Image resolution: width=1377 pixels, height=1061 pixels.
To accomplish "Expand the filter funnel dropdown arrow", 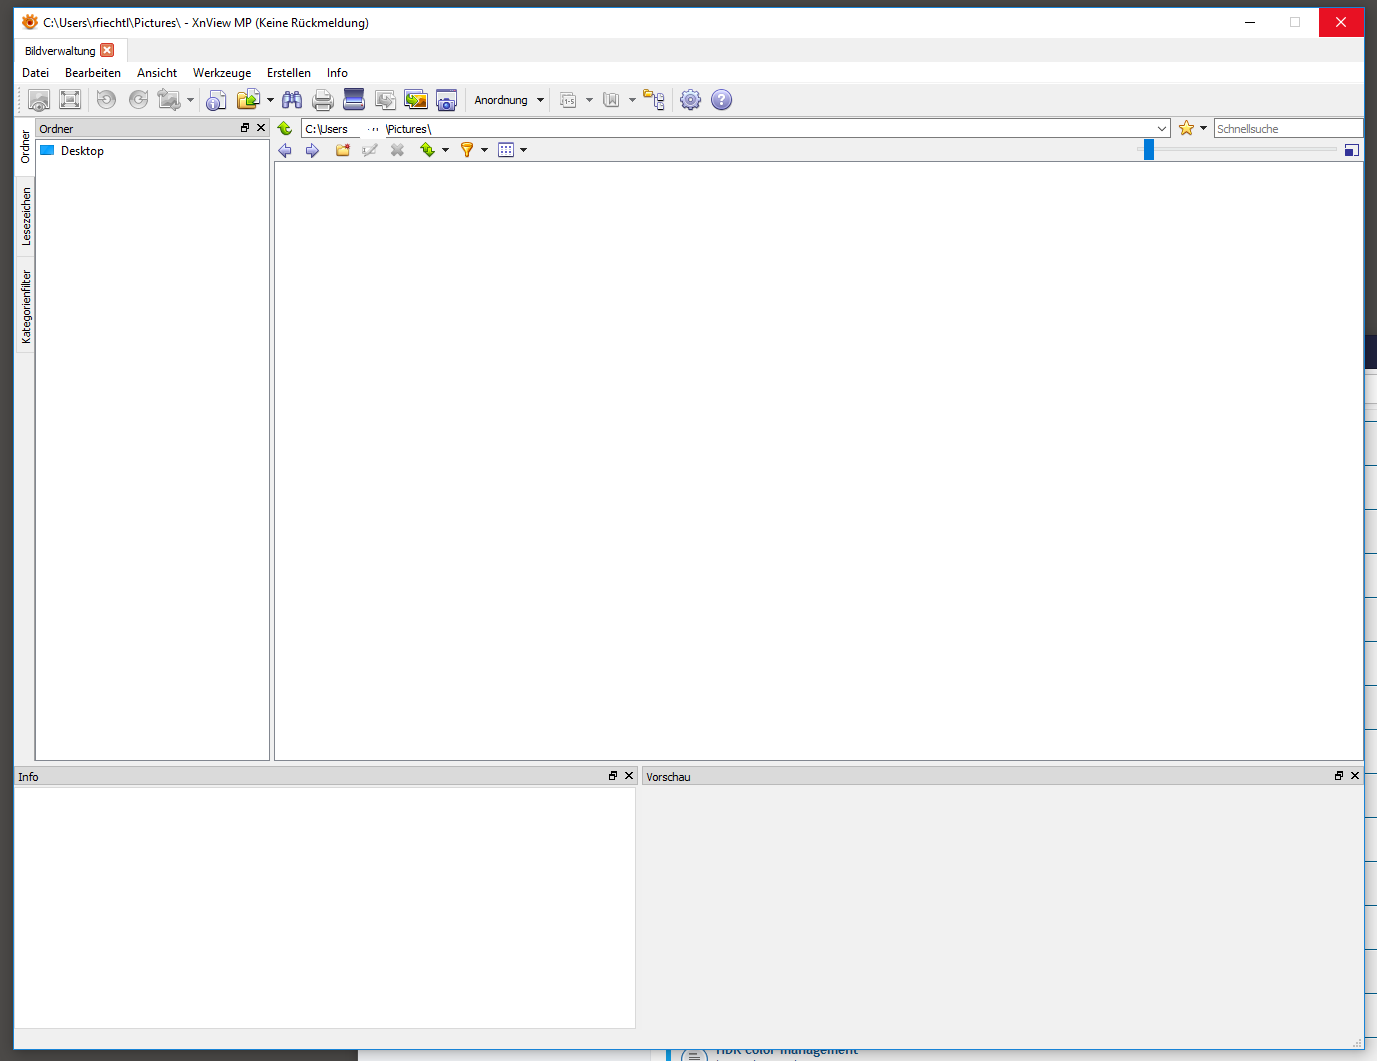I will 485,150.
